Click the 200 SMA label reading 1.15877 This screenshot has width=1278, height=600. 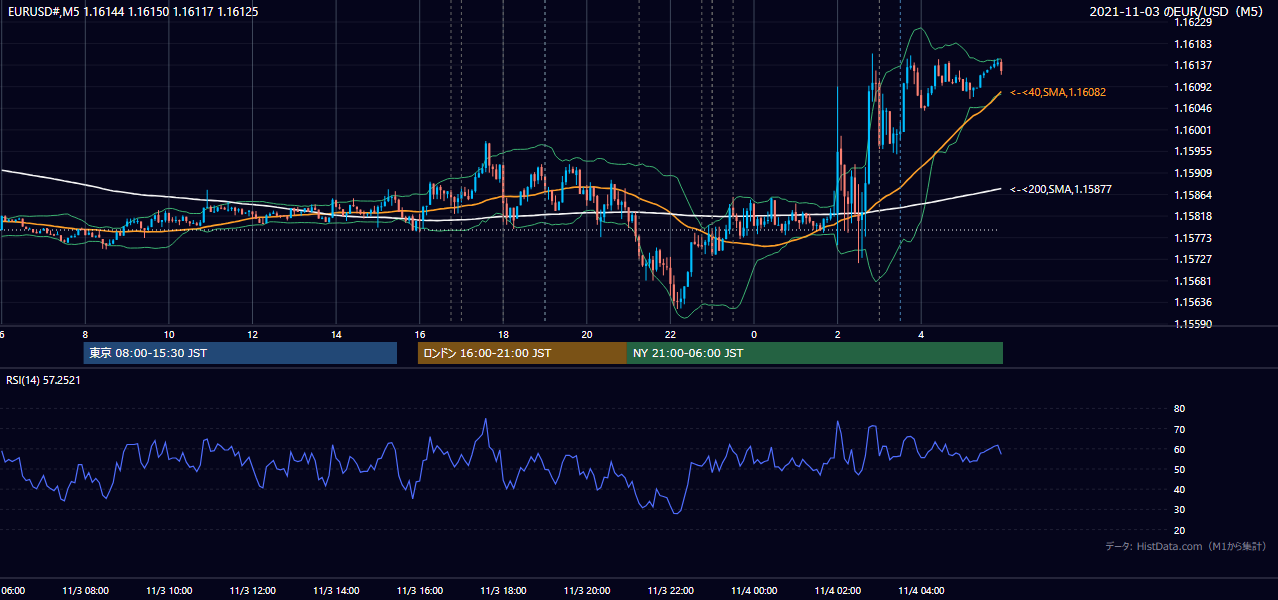pos(1061,189)
